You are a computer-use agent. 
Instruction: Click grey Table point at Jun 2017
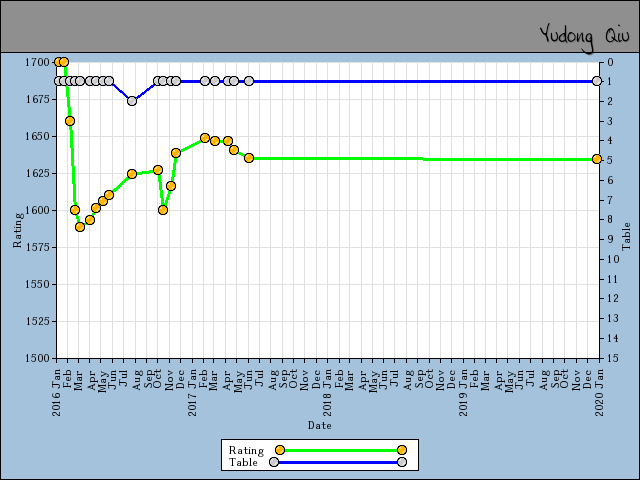click(x=249, y=81)
